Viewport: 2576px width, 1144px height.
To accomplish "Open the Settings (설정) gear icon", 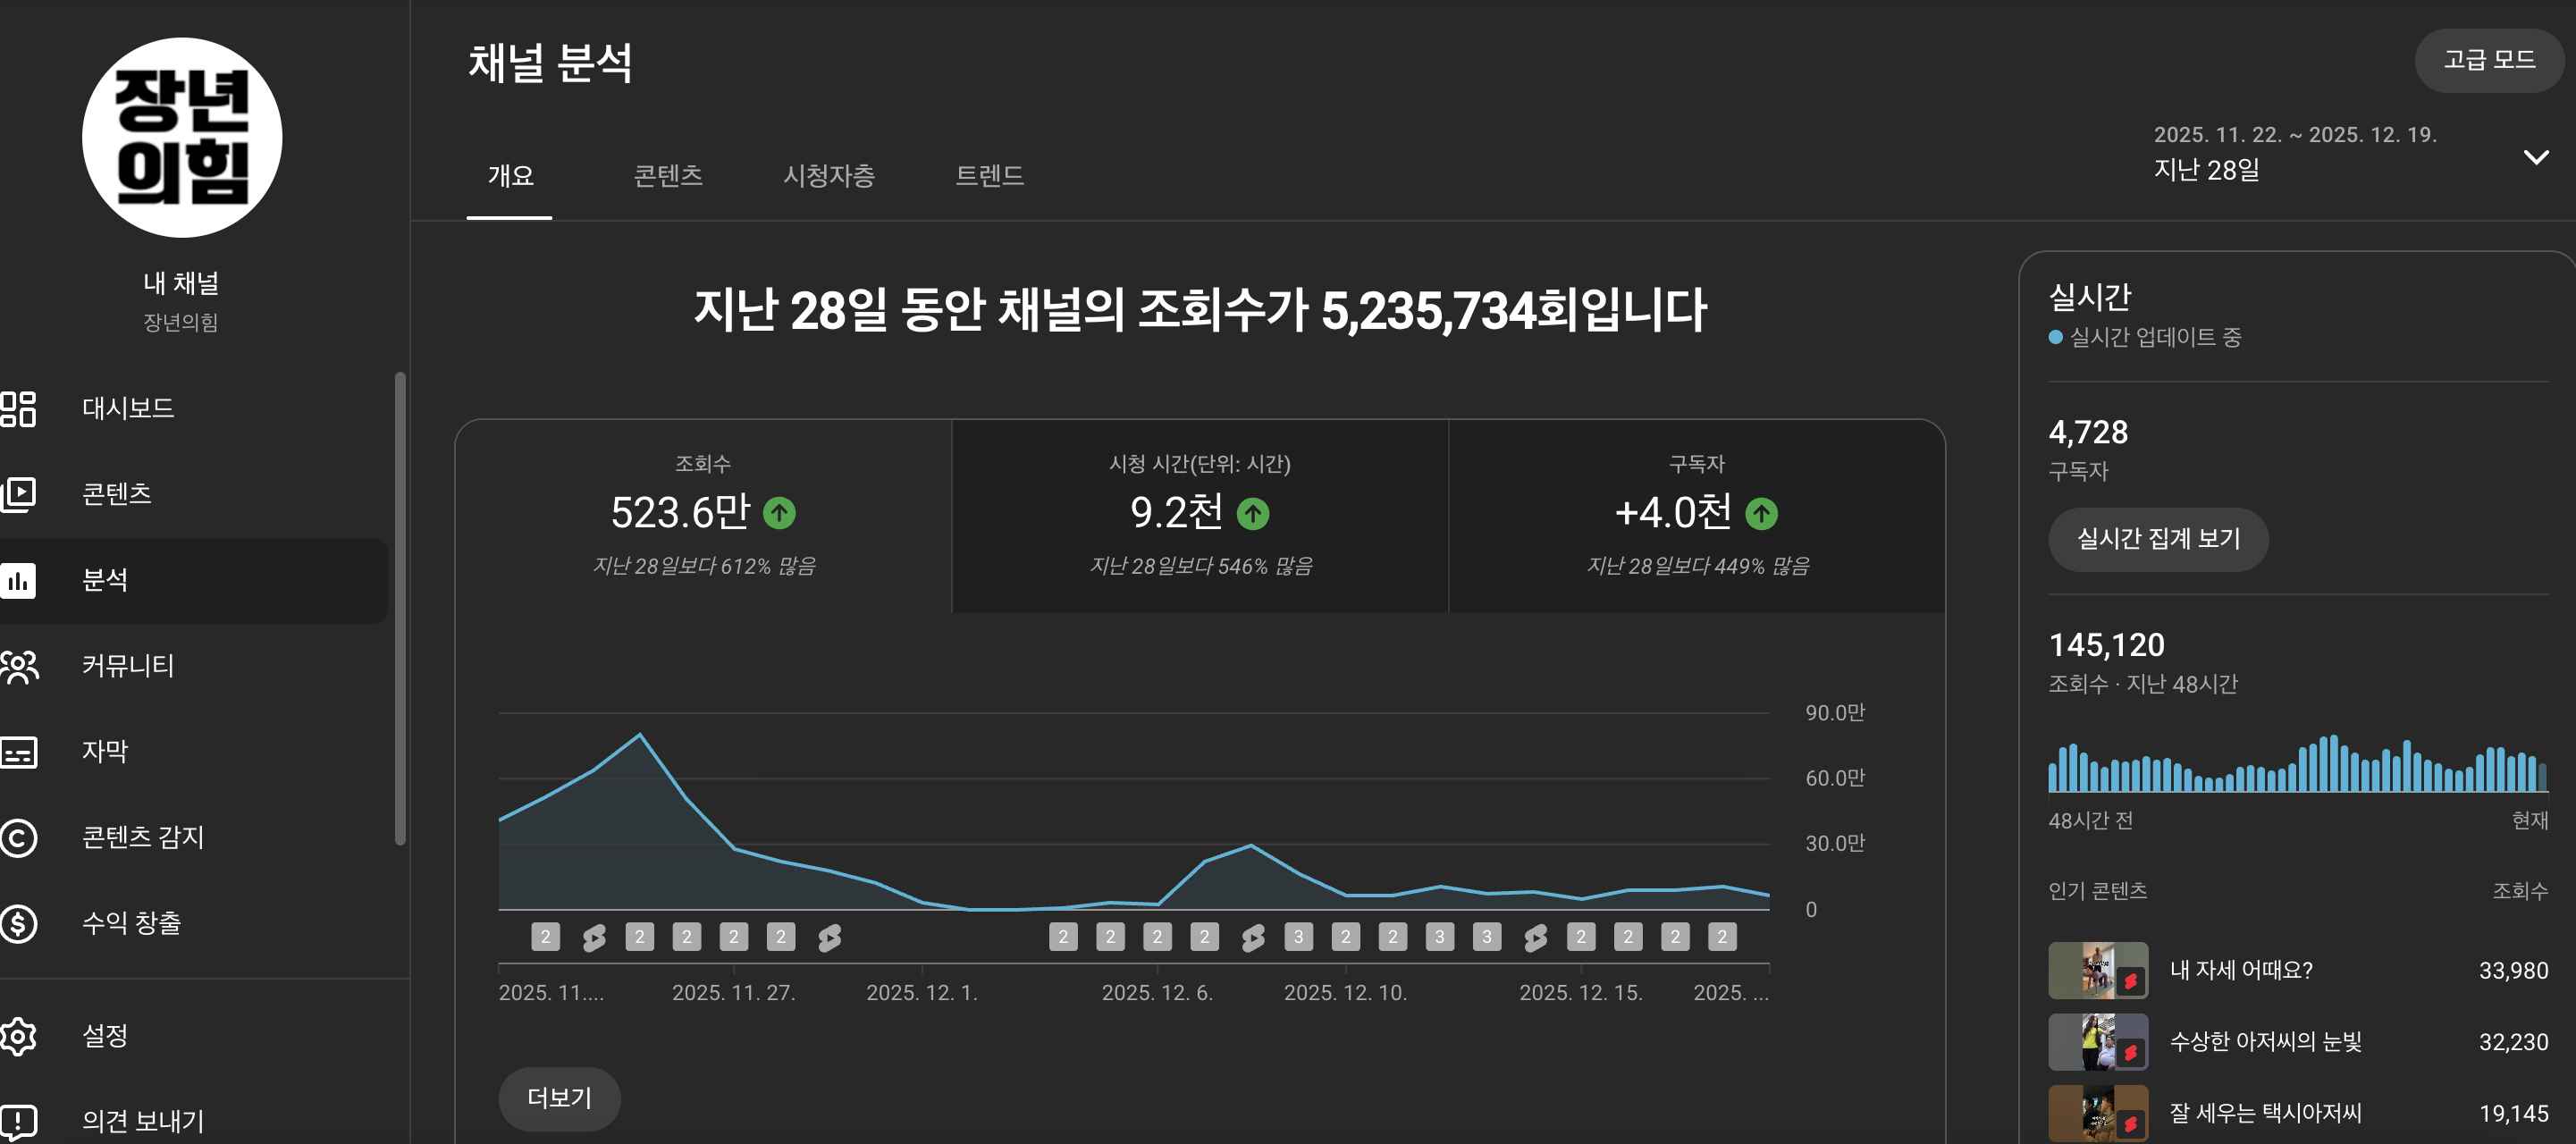I will 18,1036.
